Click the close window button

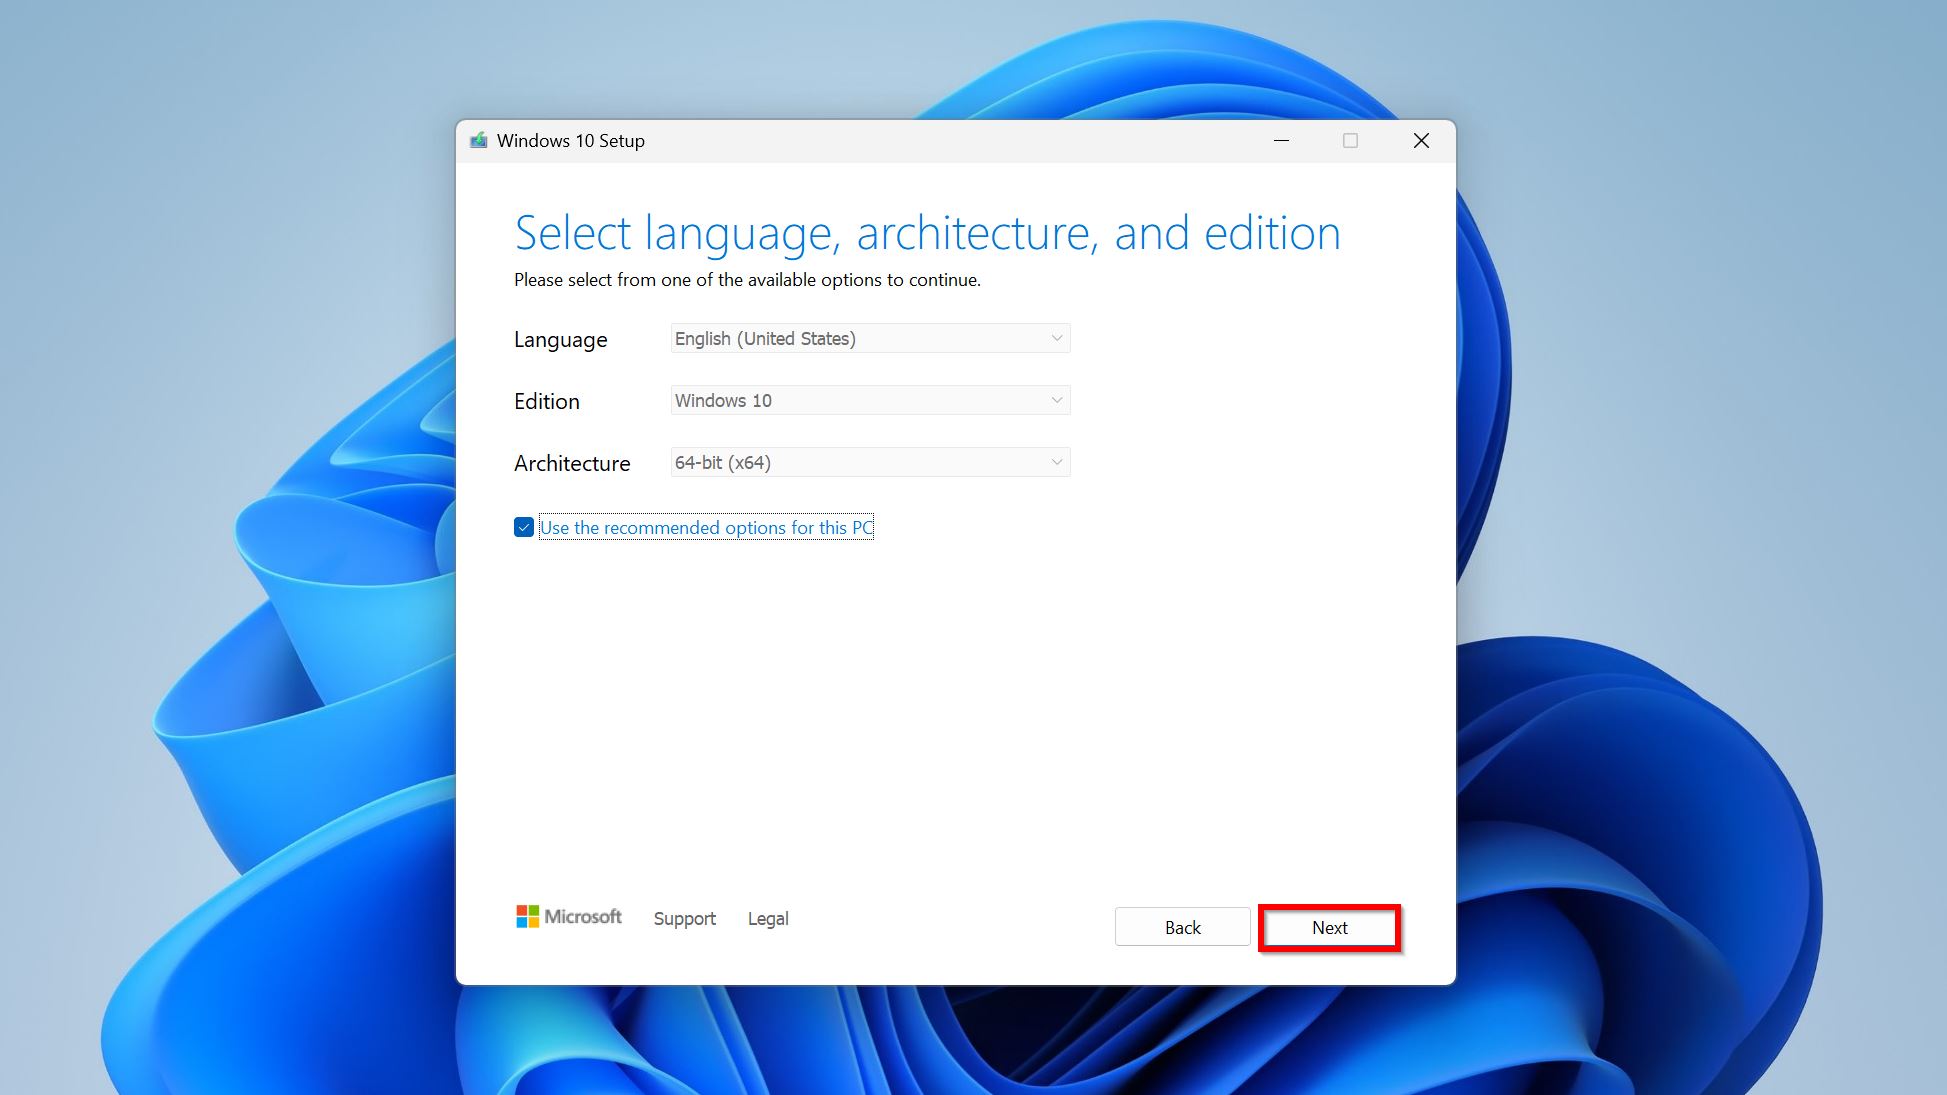click(1421, 140)
